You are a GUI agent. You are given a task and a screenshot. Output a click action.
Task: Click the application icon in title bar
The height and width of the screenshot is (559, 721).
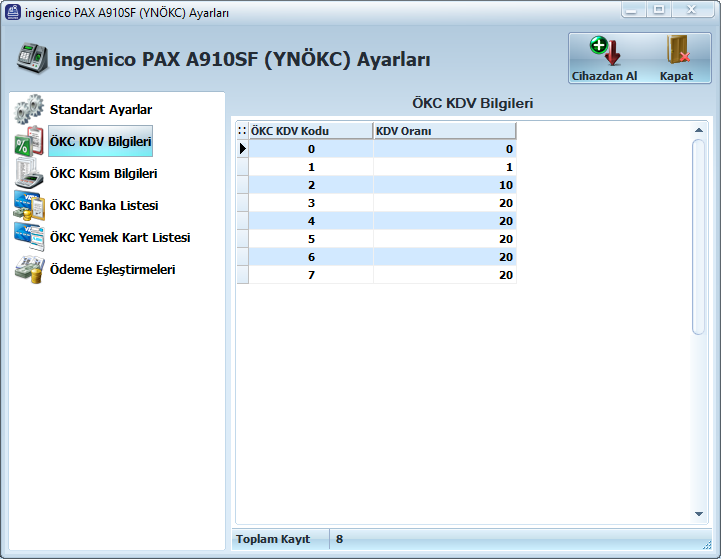13,12
